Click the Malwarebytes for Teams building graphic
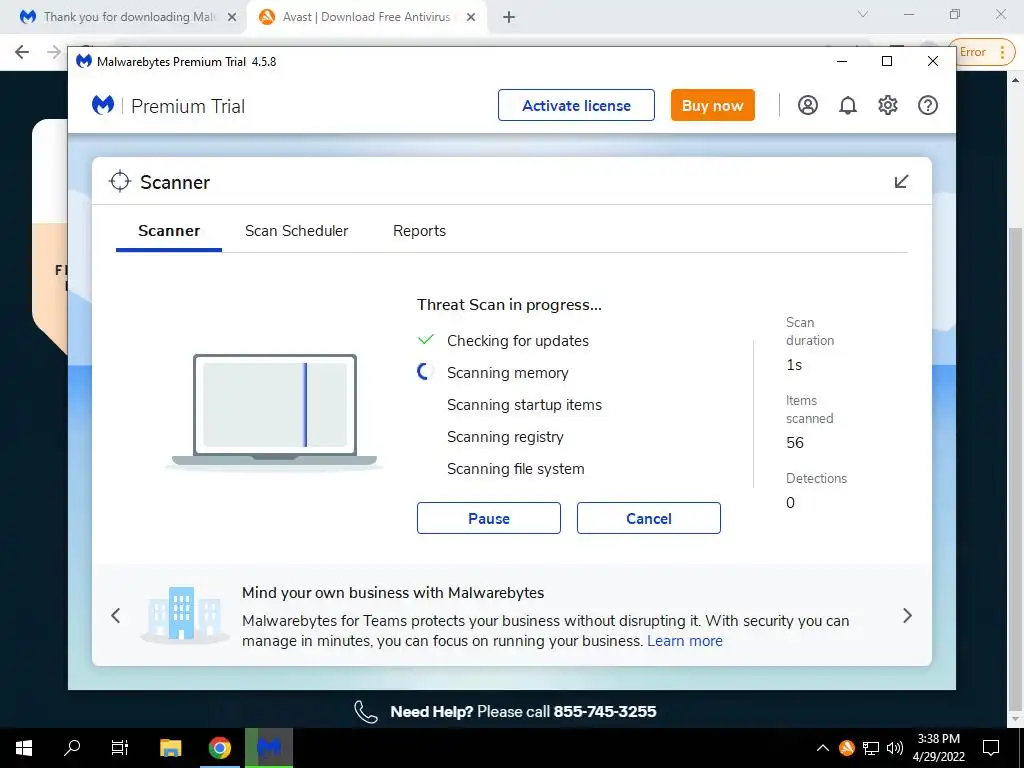Image resolution: width=1024 pixels, height=768 pixels. tap(184, 614)
